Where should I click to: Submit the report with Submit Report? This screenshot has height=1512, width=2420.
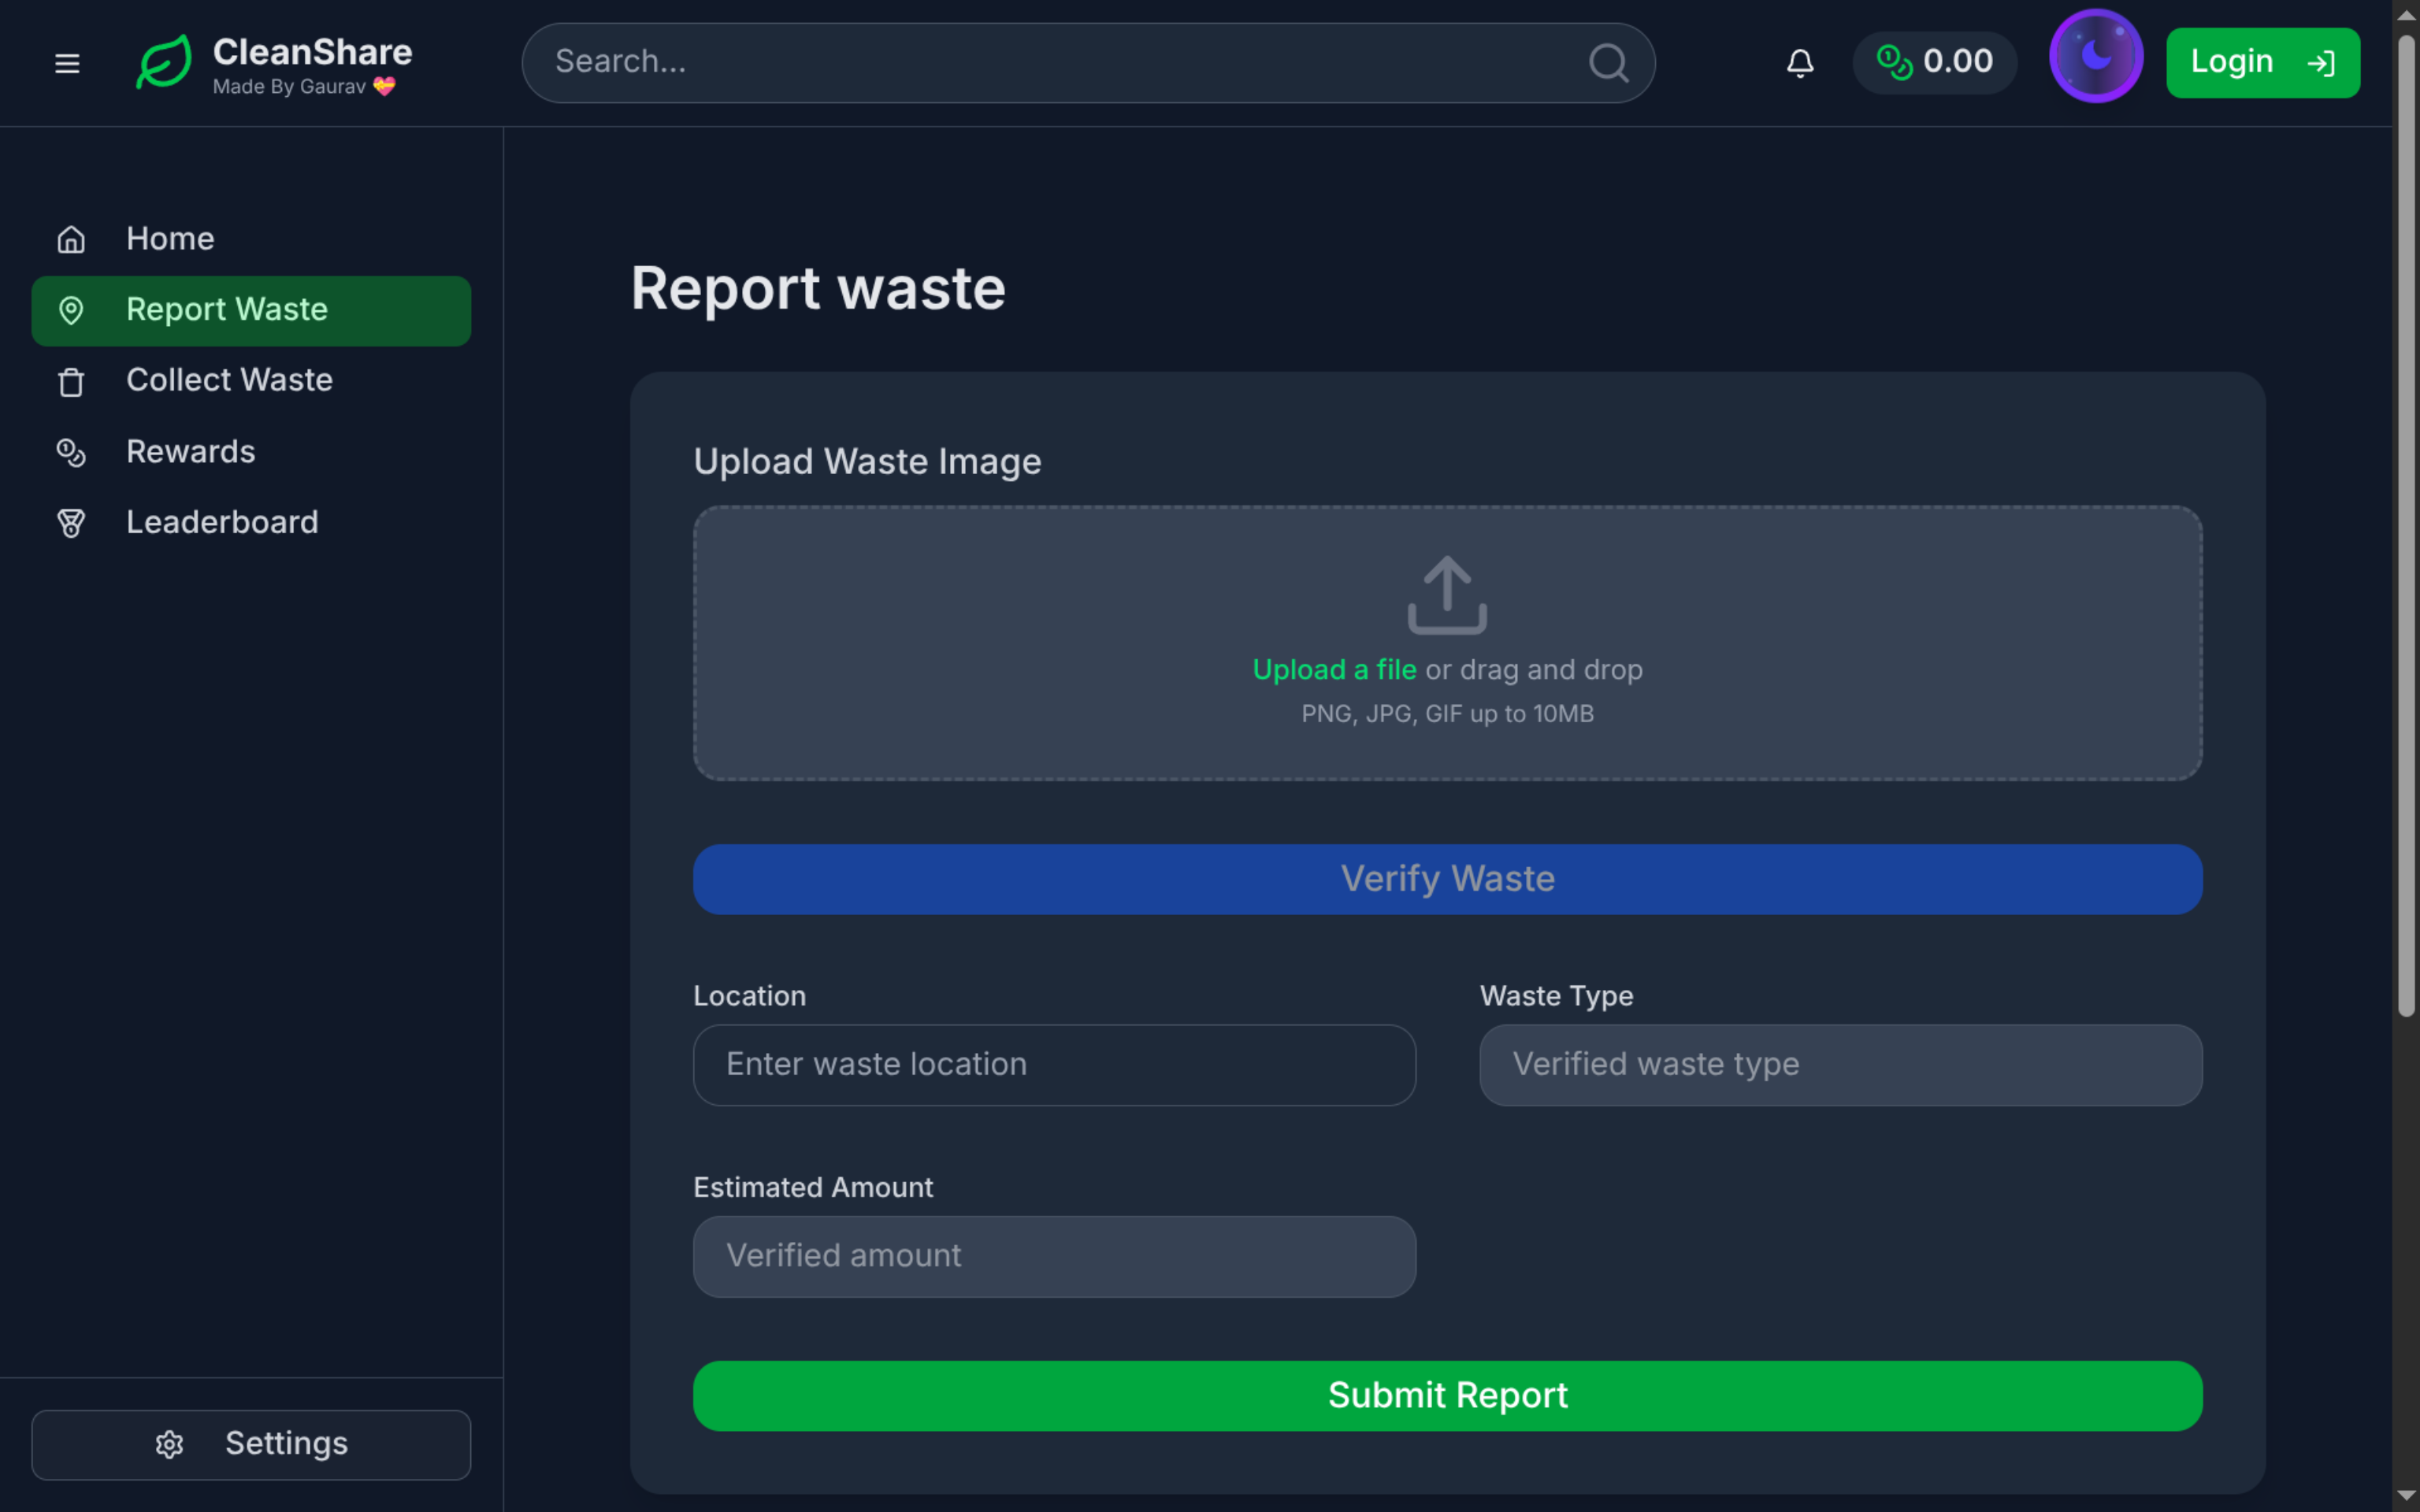click(1447, 1395)
